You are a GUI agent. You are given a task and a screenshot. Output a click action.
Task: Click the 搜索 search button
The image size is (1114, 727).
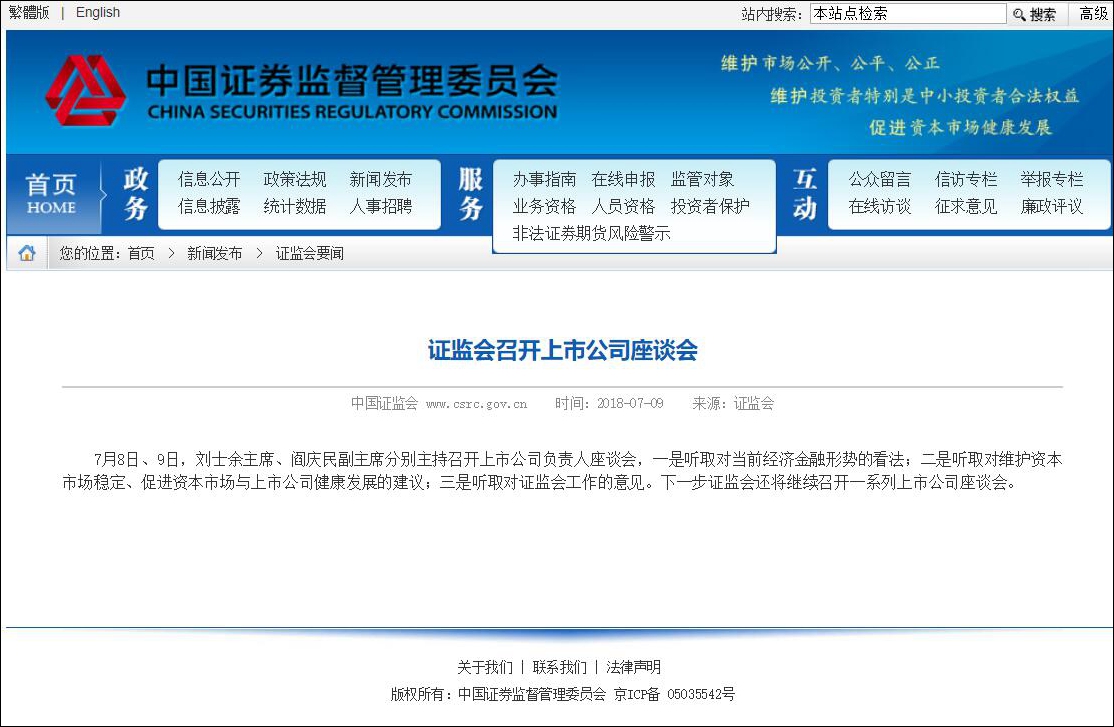pyautogui.click(x=1035, y=14)
